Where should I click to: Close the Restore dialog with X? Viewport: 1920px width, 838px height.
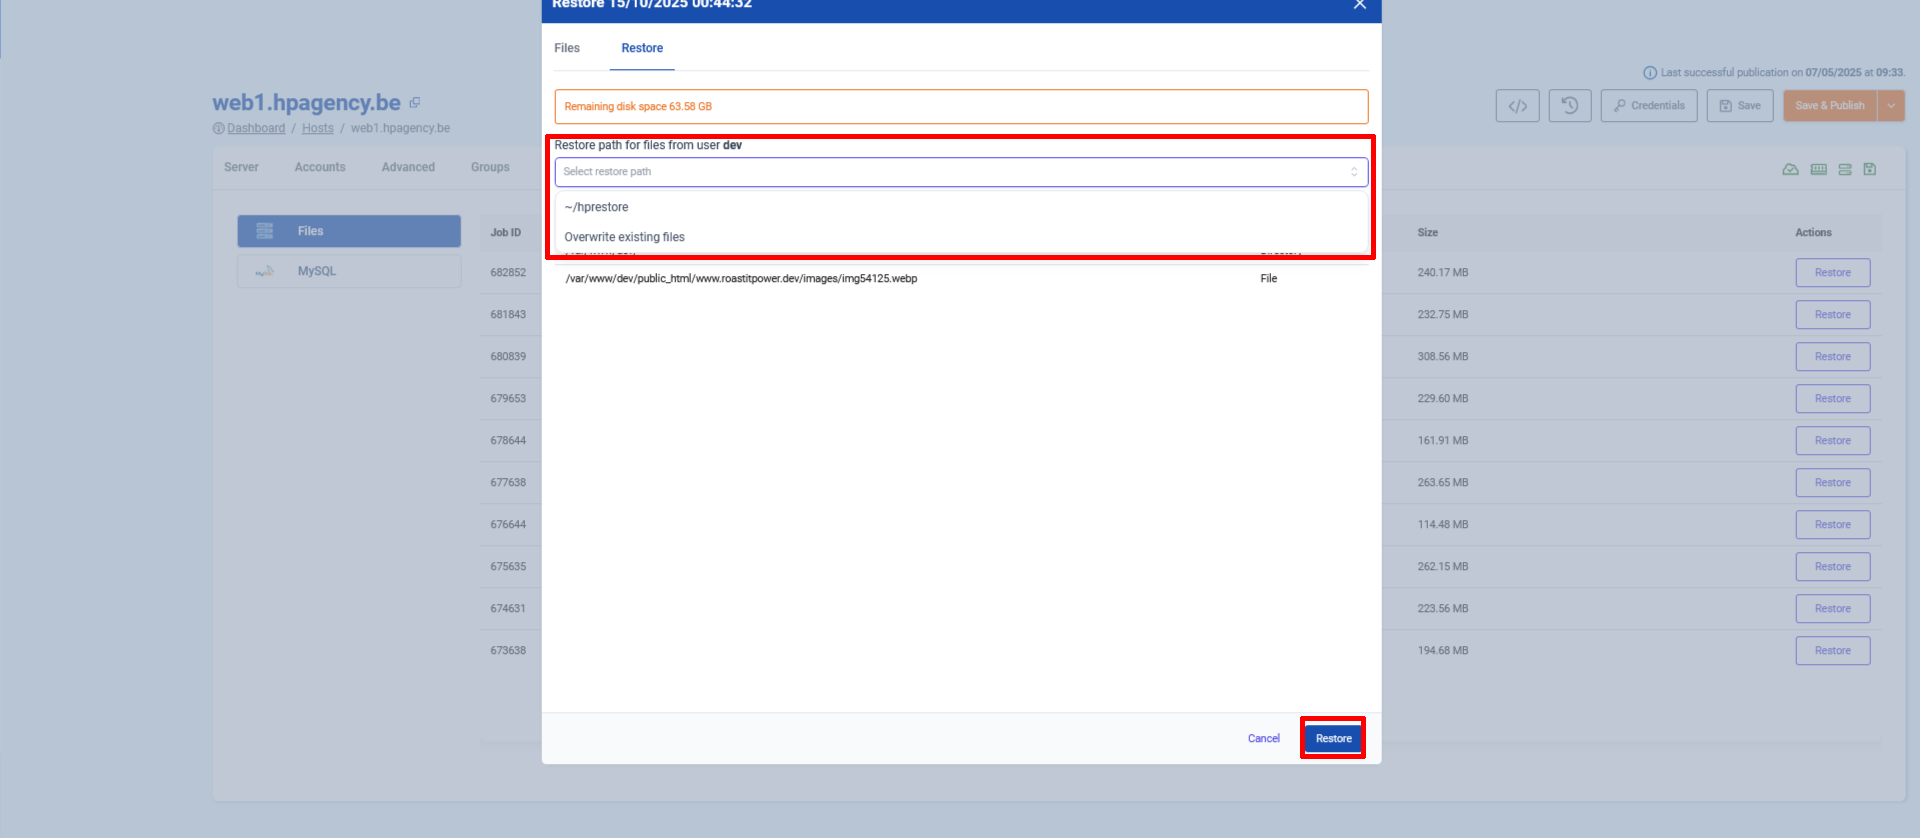pyautogui.click(x=1359, y=5)
